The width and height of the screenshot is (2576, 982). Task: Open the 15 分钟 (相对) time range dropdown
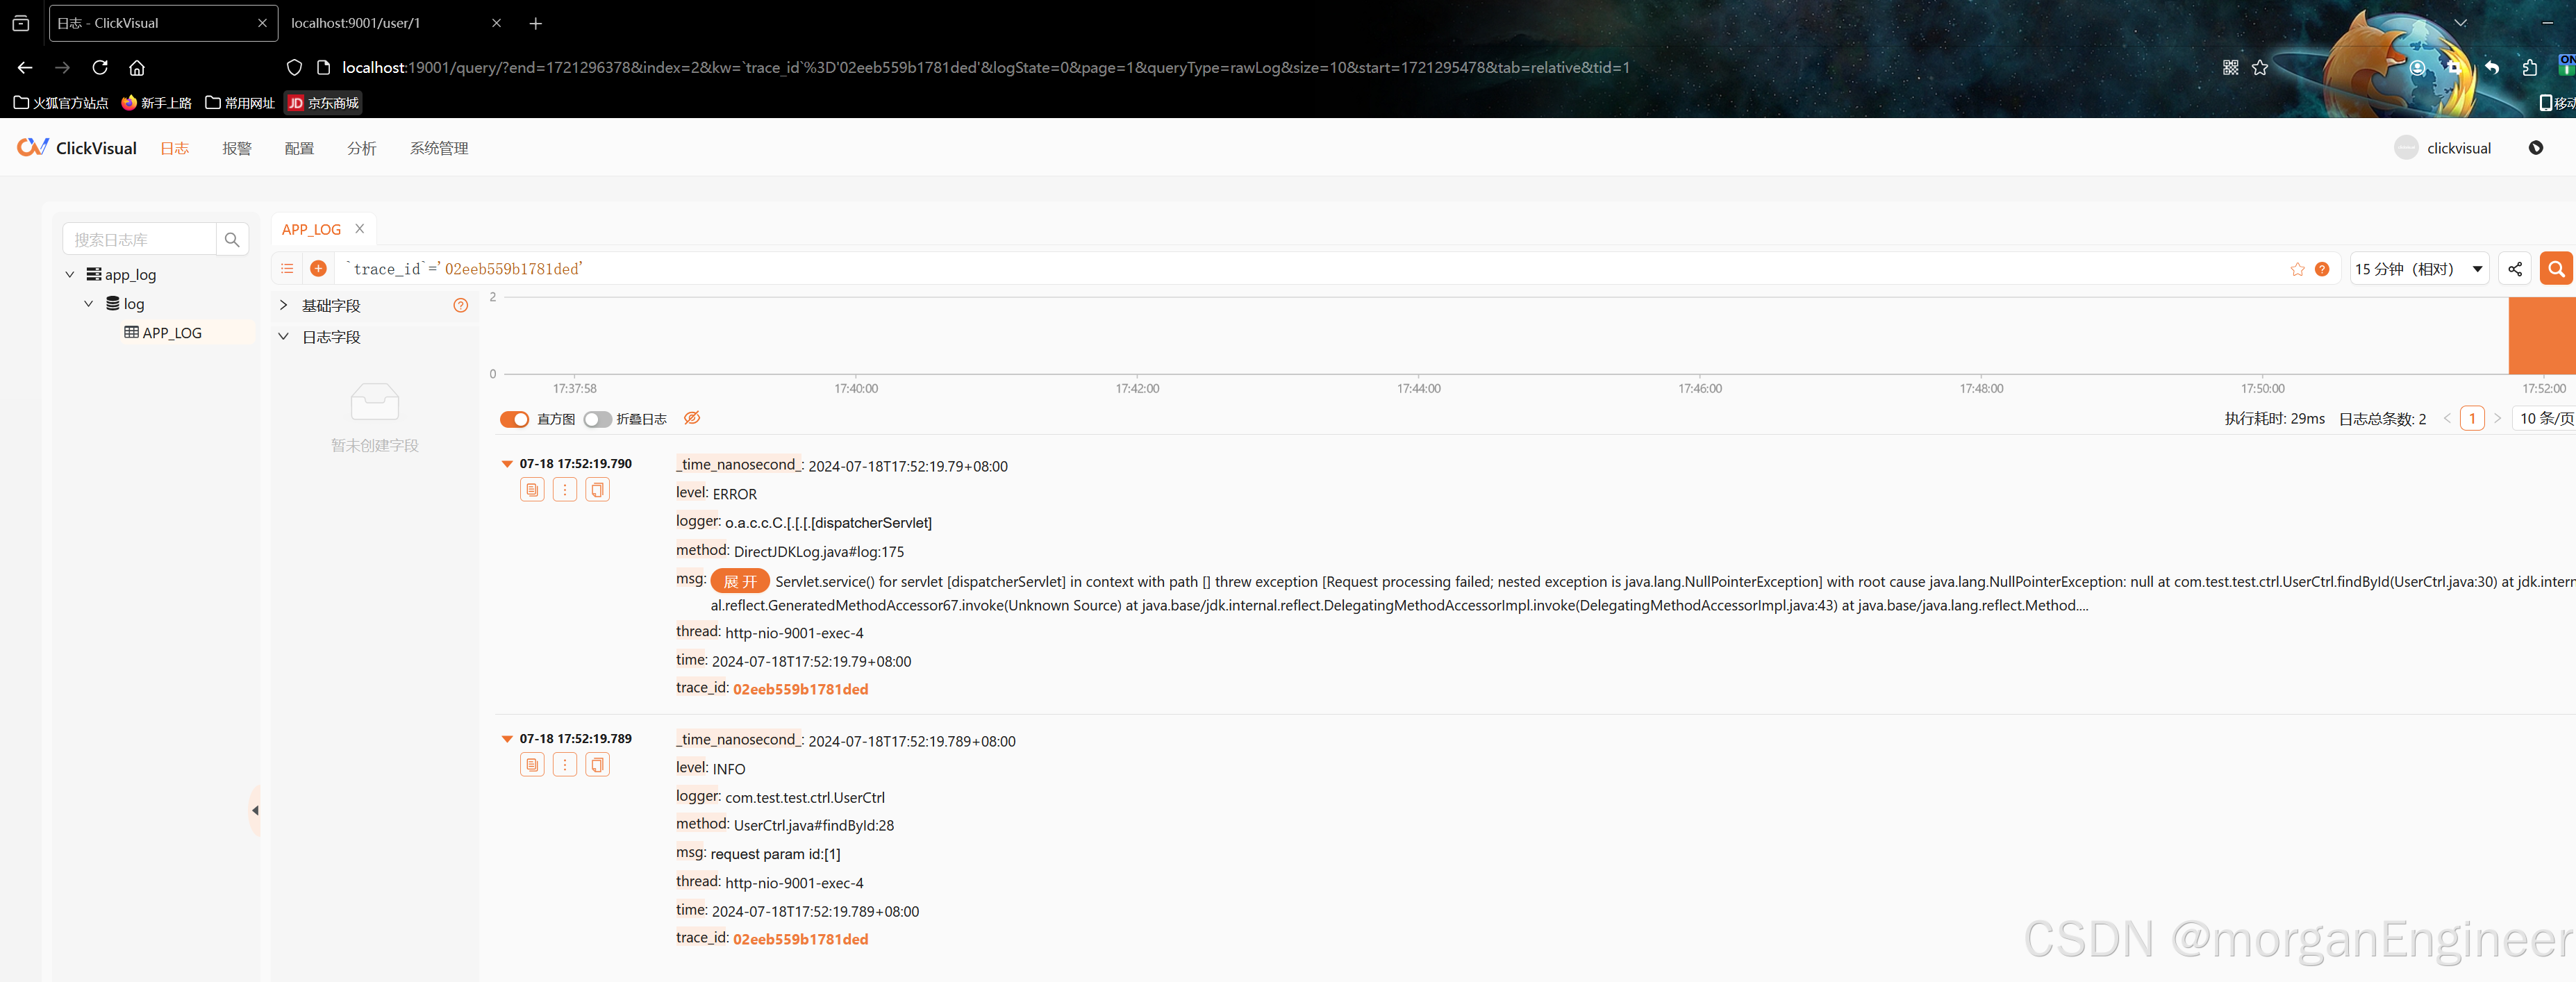[2419, 269]
